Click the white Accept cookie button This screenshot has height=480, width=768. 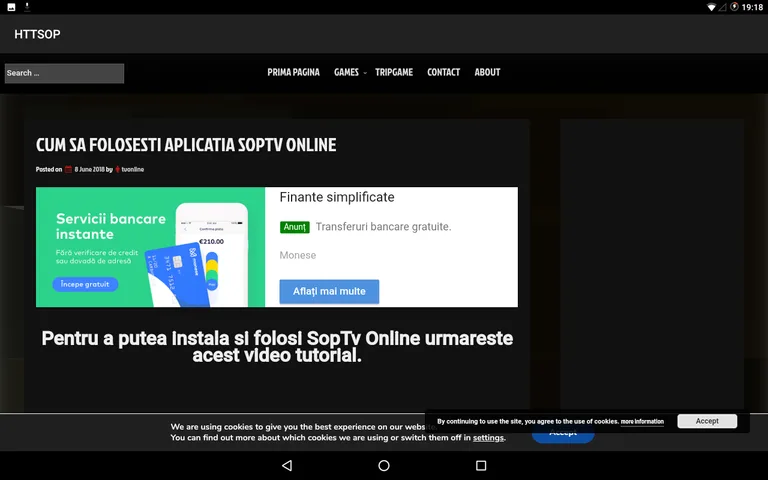coord(707,421)
